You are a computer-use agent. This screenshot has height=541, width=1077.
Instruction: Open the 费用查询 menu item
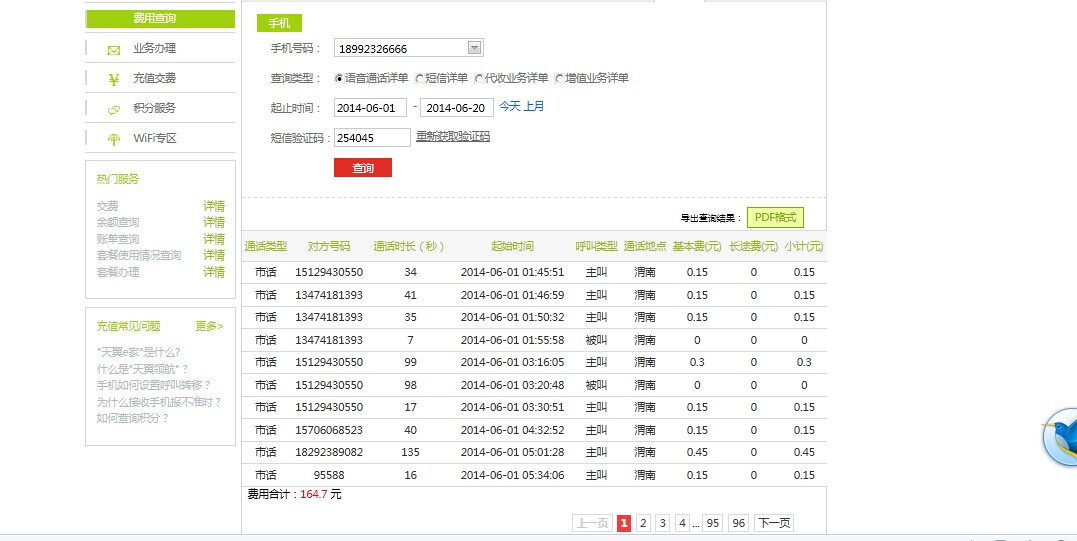[x=160, y=19]
